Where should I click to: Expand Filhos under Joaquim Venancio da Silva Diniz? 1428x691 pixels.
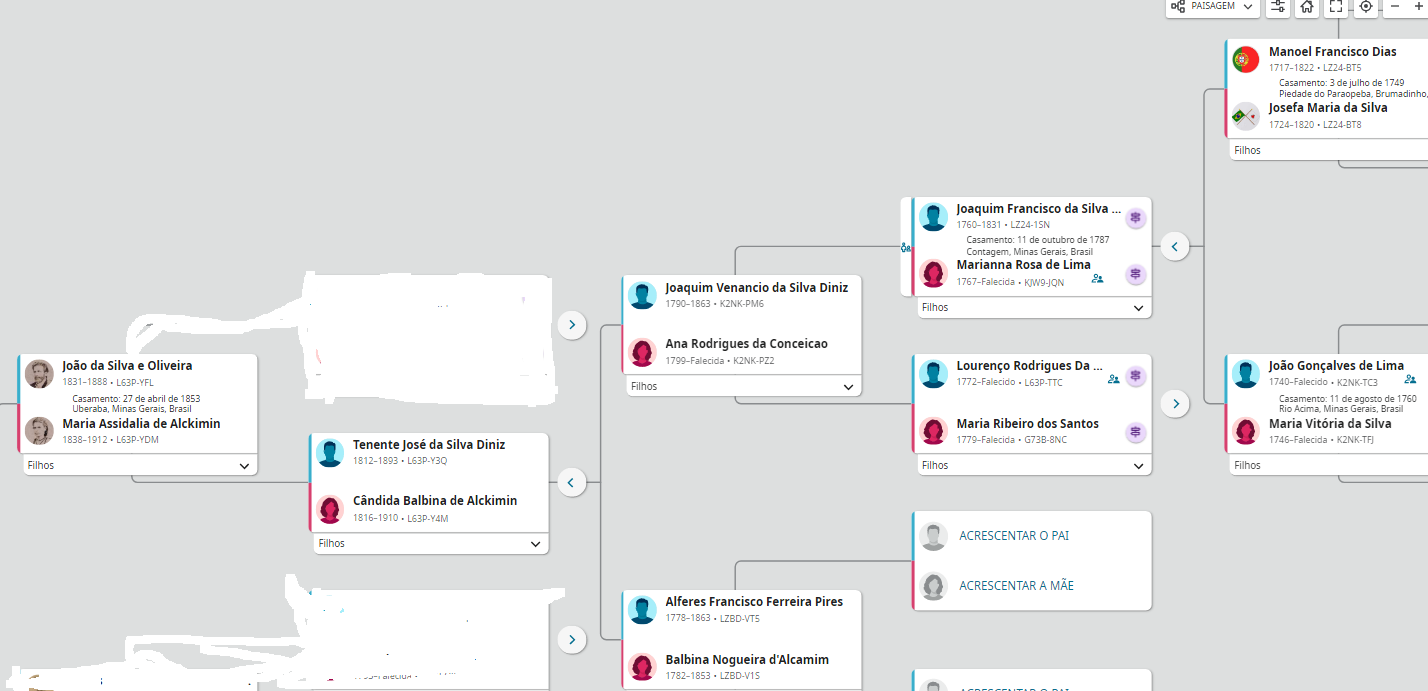pyautogui.click(x=848, y=387)
